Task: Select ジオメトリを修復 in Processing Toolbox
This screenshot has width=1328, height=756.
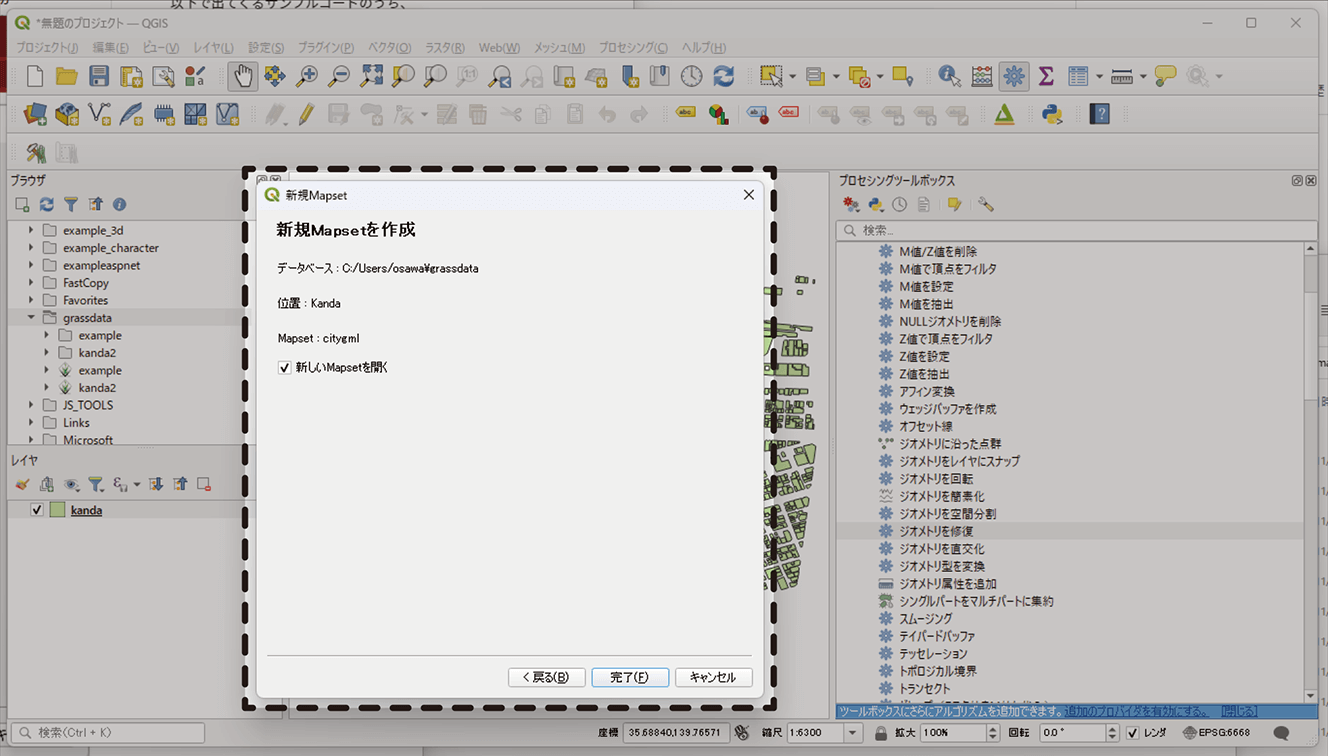Action: pyautogui.click(x=936, y=531)
